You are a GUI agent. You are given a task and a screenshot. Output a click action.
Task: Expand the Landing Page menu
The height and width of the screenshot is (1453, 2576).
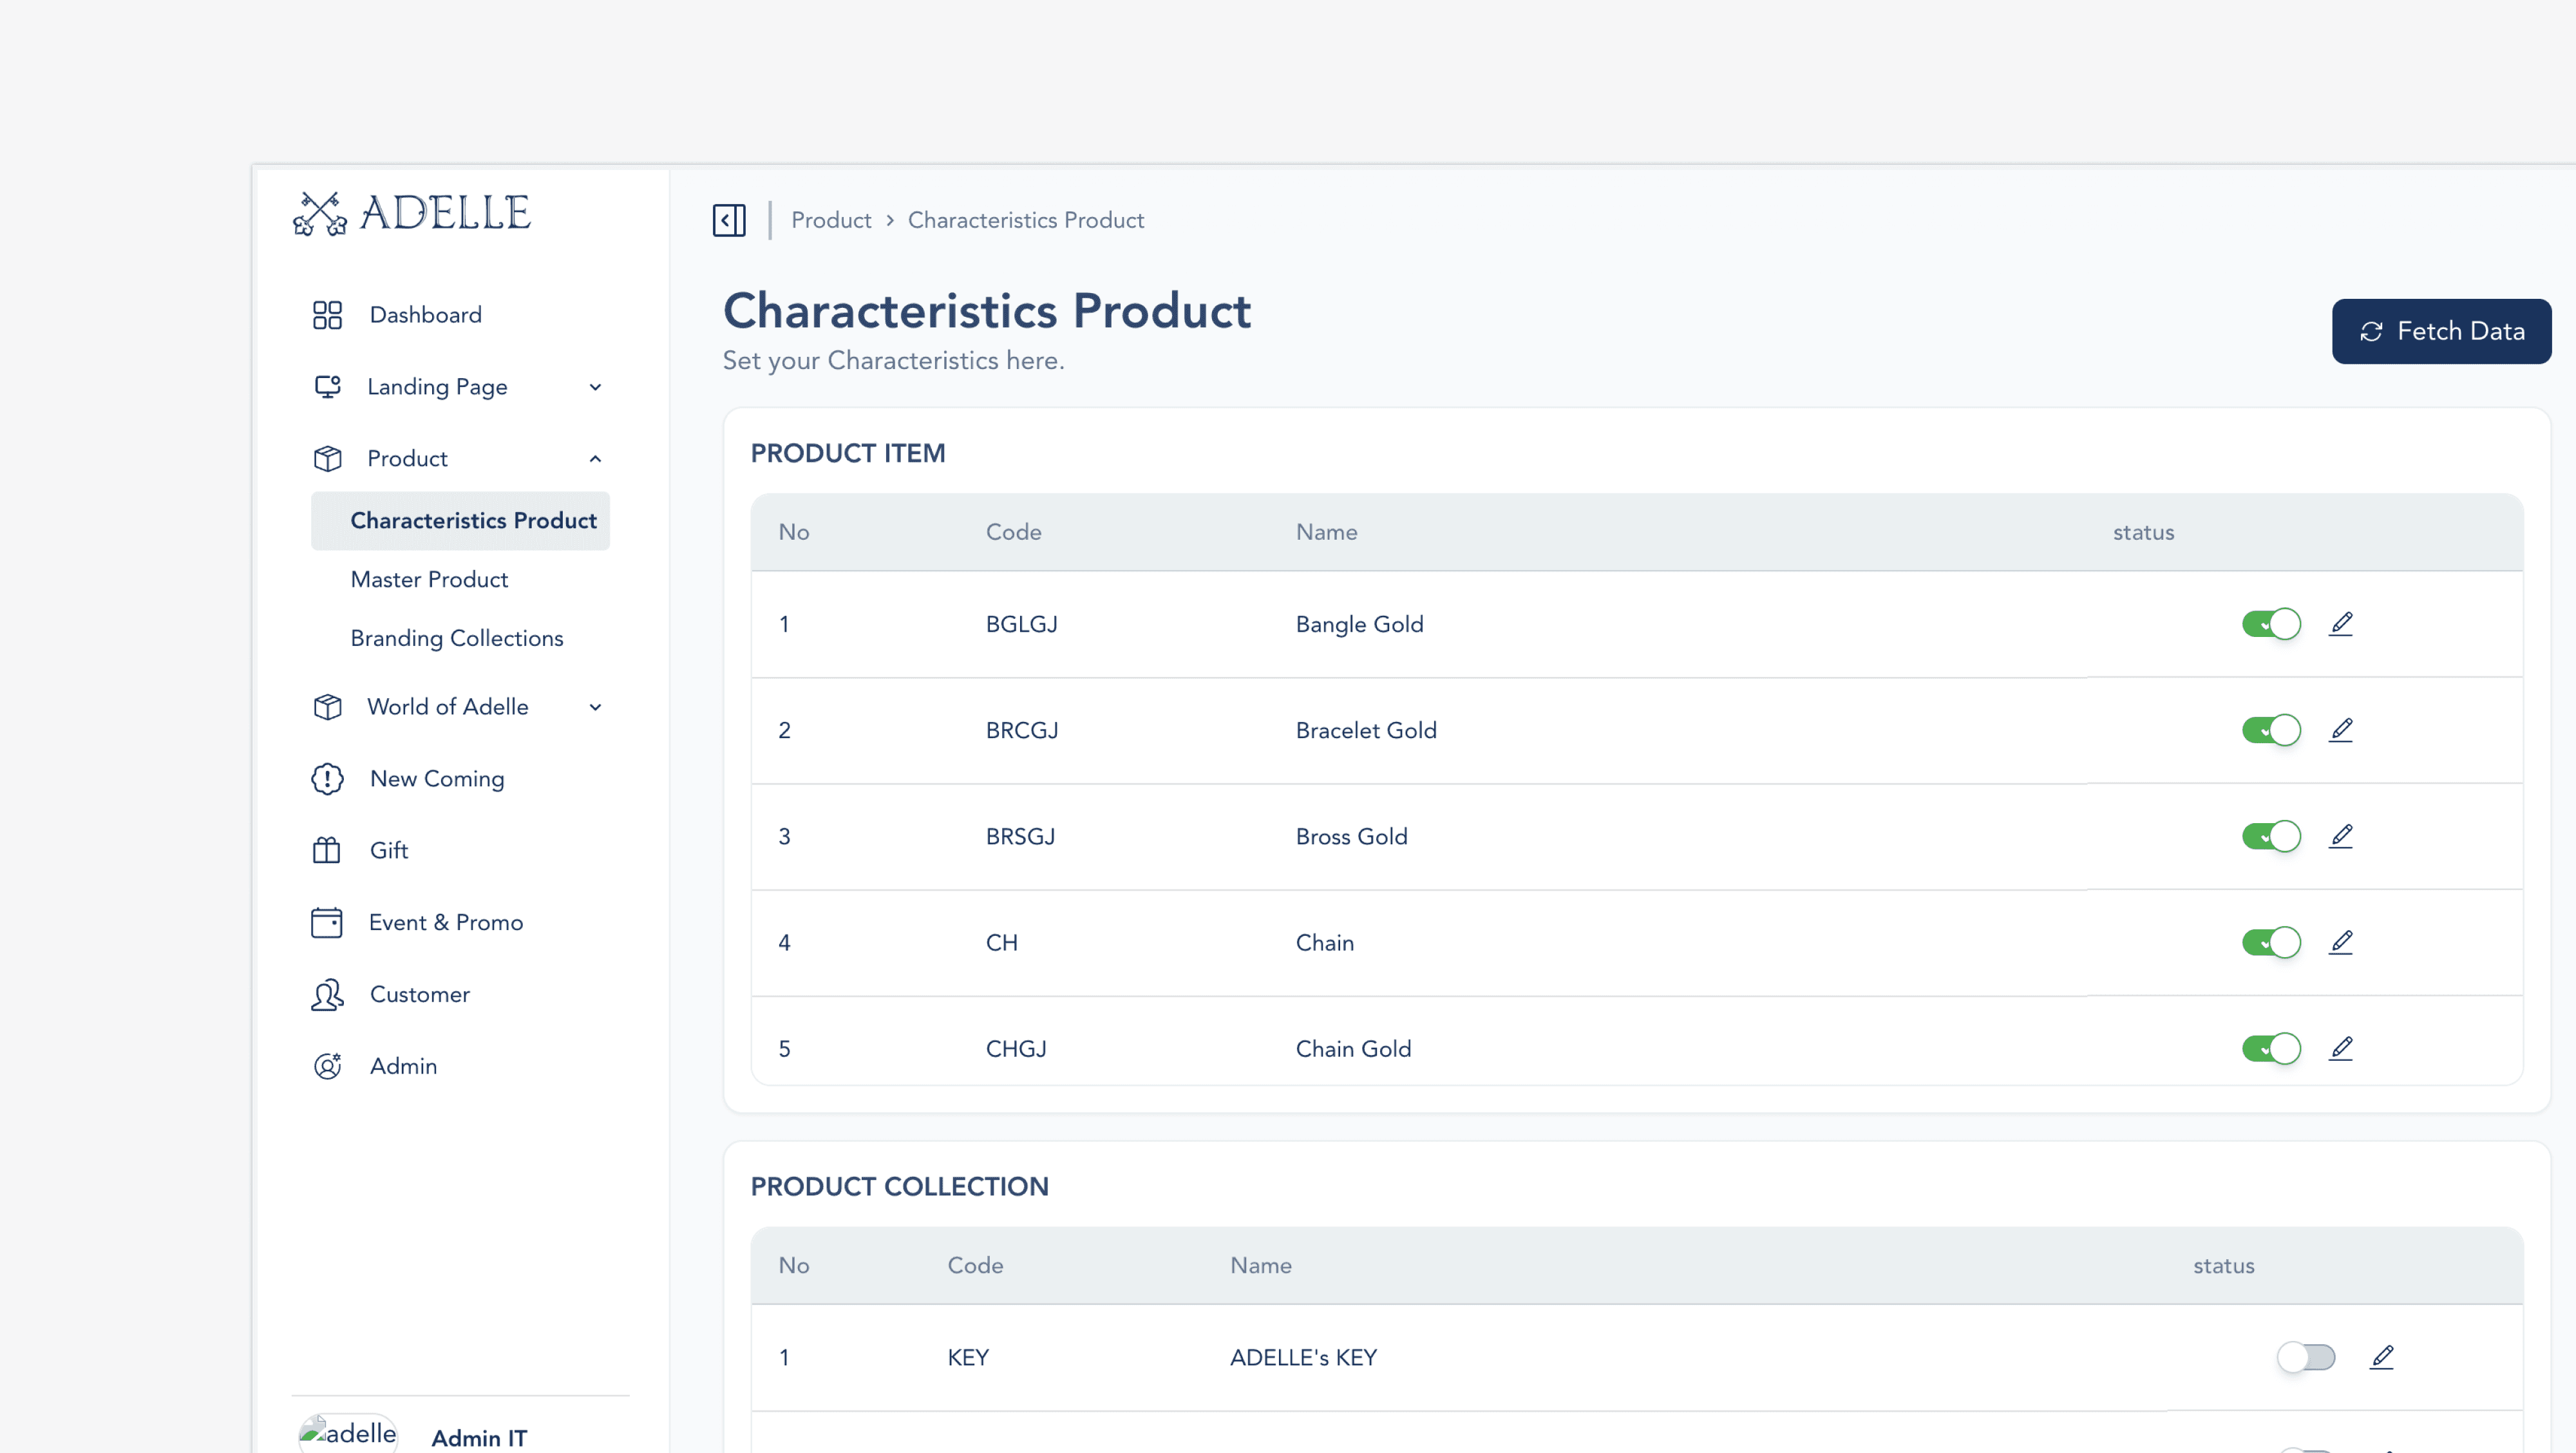click(x=596, y=387)
